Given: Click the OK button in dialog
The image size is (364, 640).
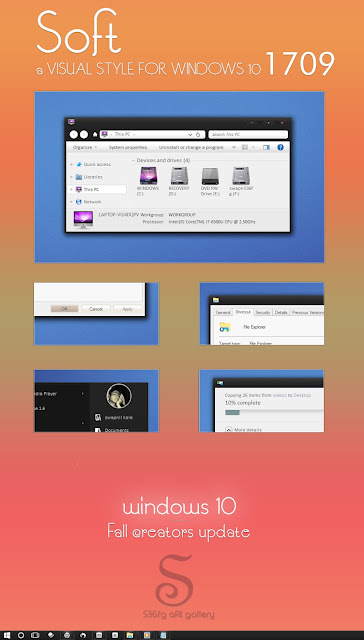Looking at the screenshot, I should pyautogui.click(x=64, y=309).
